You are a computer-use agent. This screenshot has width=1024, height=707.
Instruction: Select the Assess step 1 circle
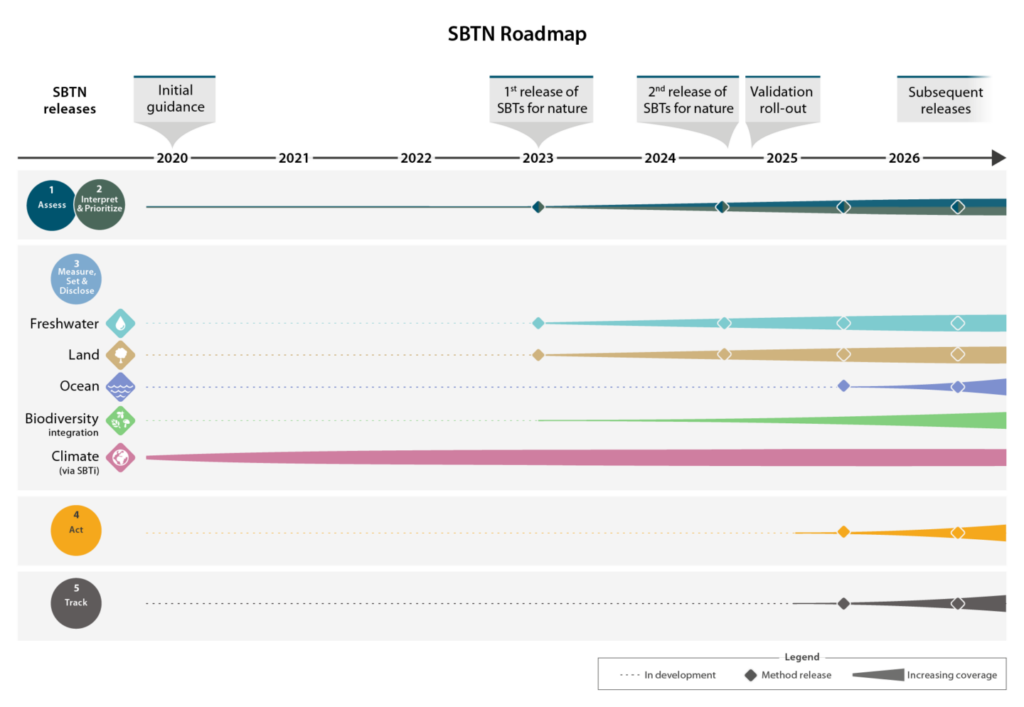pos(51,205)
